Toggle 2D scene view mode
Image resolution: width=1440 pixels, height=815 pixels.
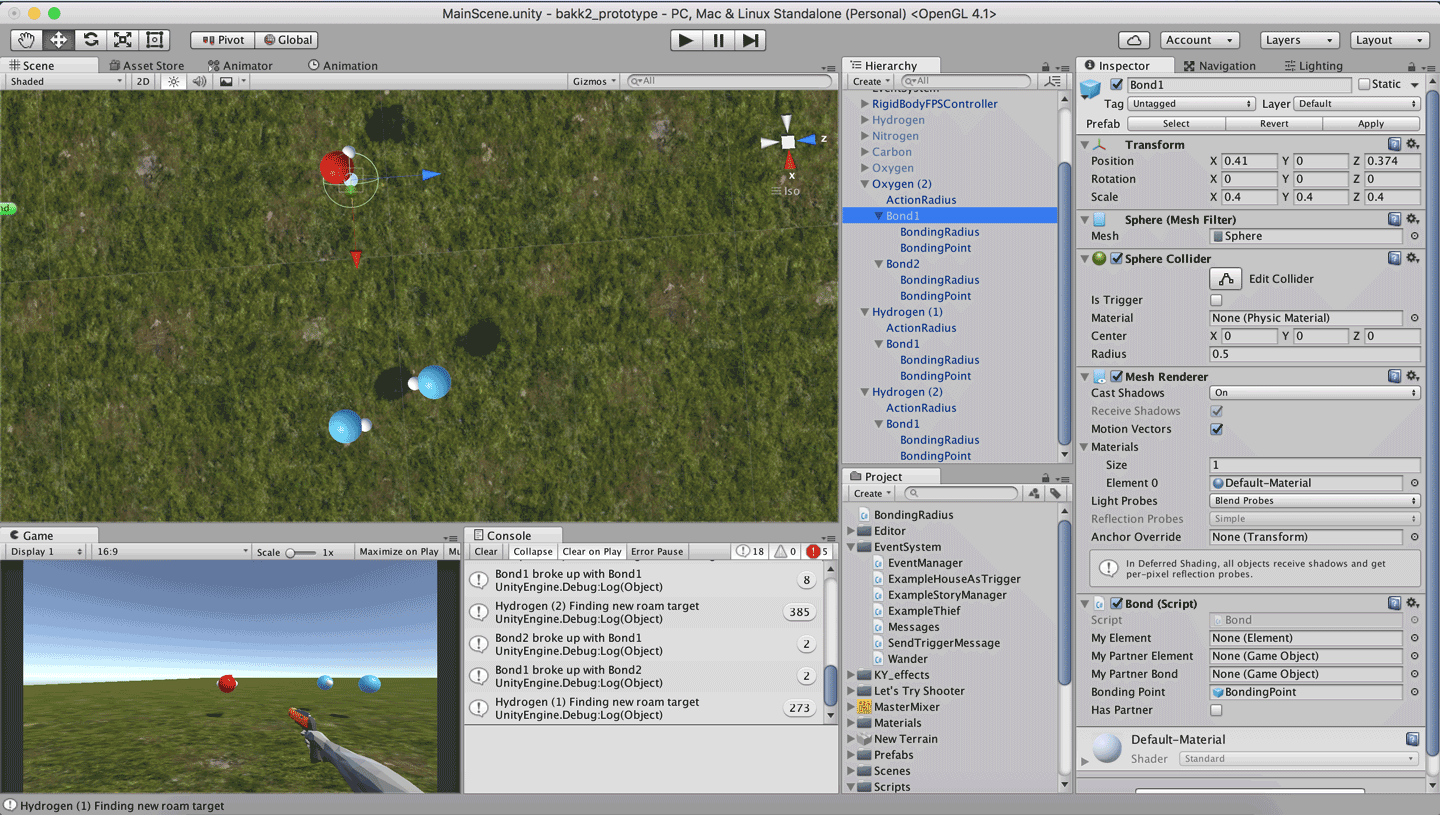(x=144, y=81)
